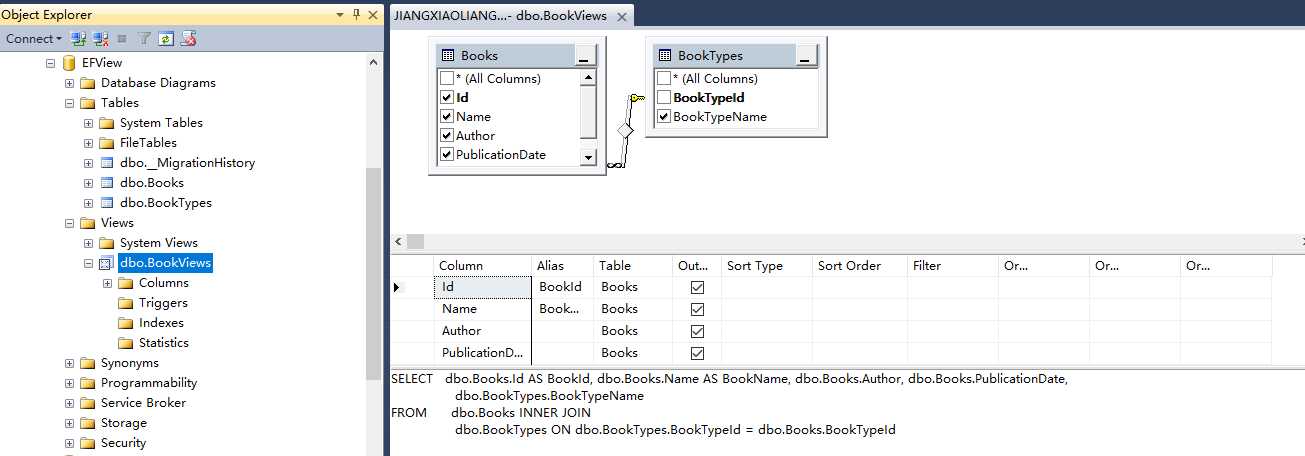Minimize the BookTypes table pane
Viewport: 1305px width, 456px height.
pyautogui.click(x=806, y=55)
